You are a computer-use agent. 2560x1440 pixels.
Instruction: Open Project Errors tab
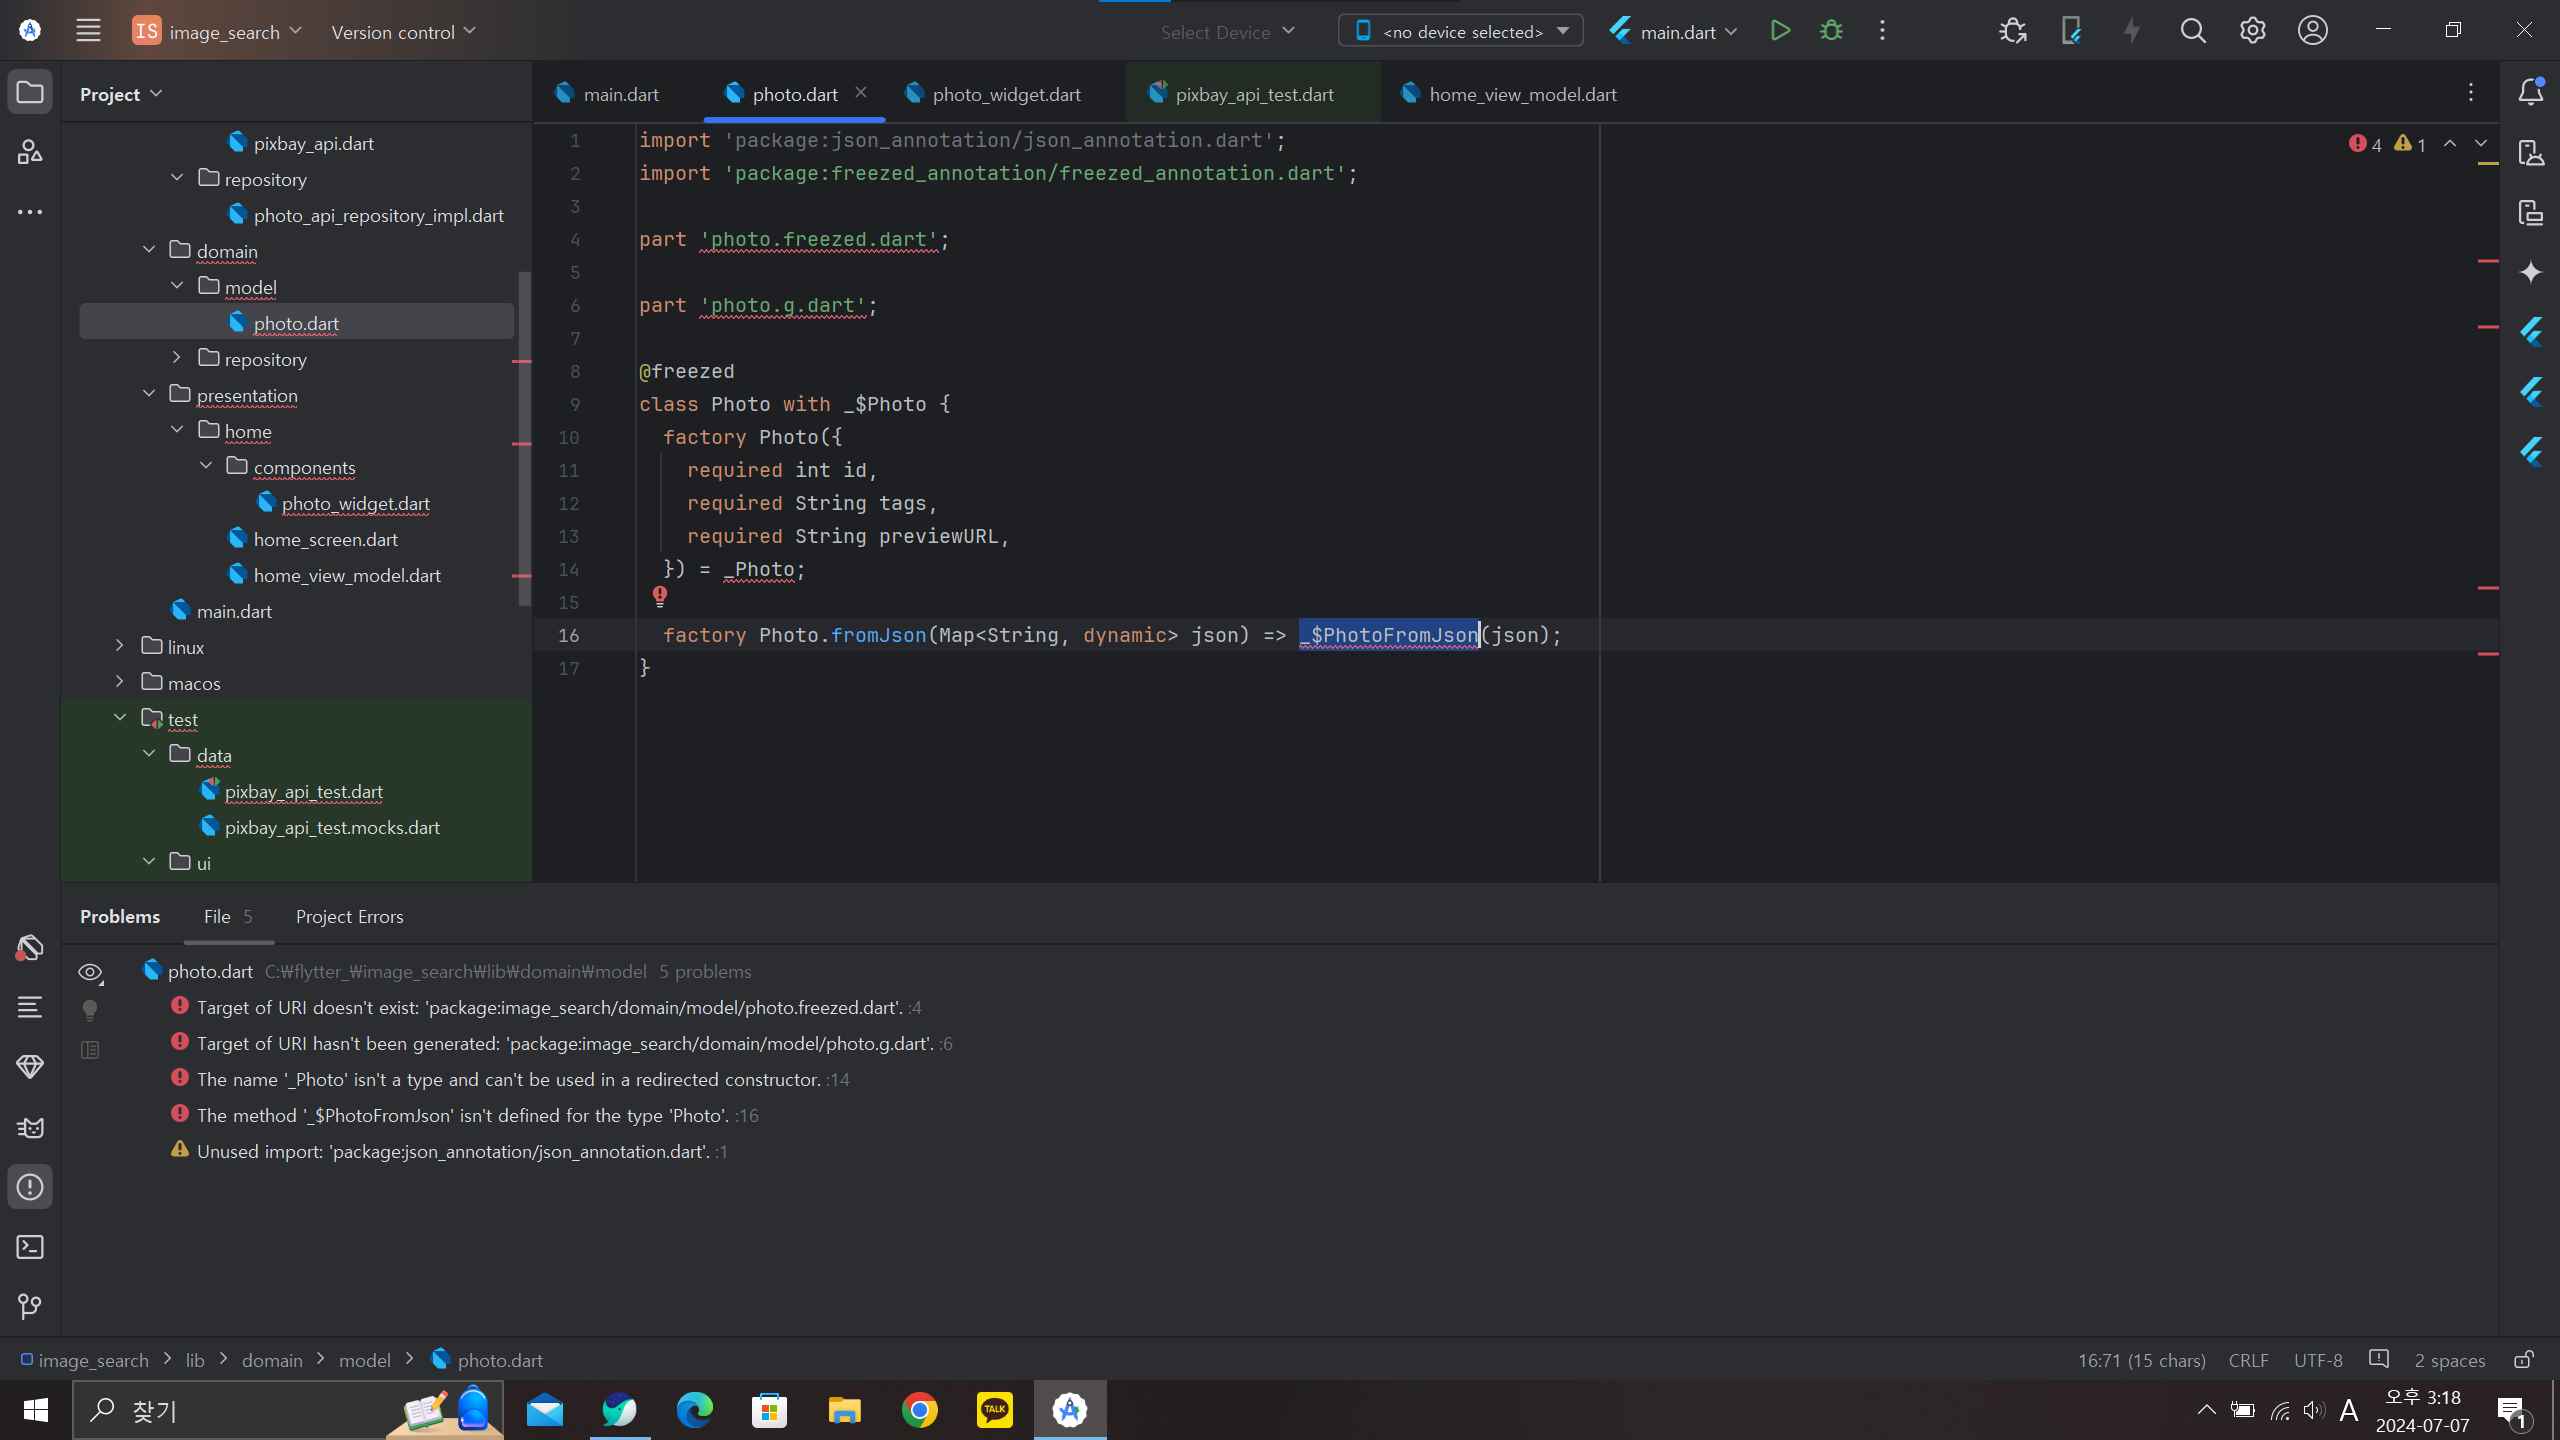350,917
